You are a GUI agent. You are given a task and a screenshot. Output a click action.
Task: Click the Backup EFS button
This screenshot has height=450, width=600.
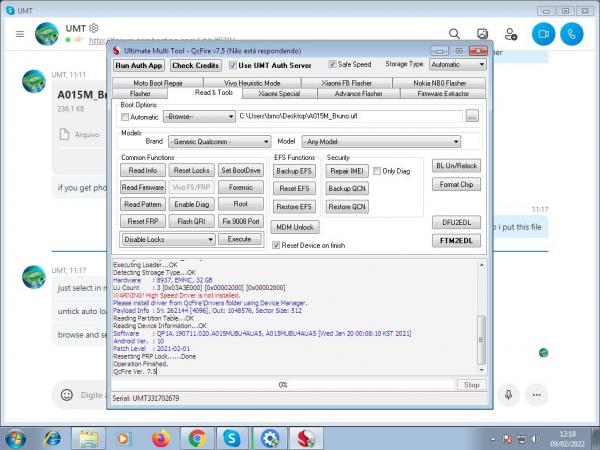[x=294, y=171]
